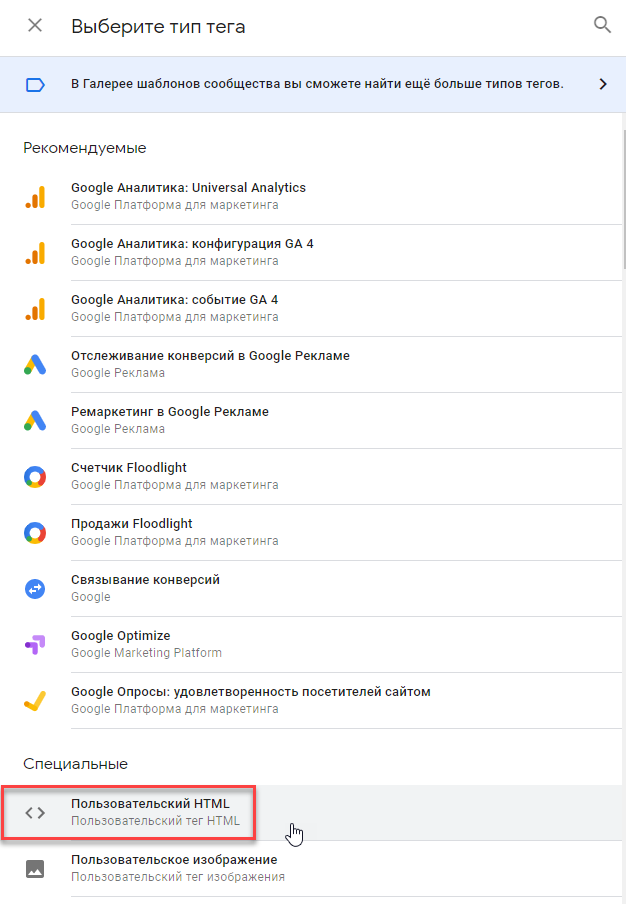Open the search magnifier icon
The image size is (626, 904).
coord(602,25)
